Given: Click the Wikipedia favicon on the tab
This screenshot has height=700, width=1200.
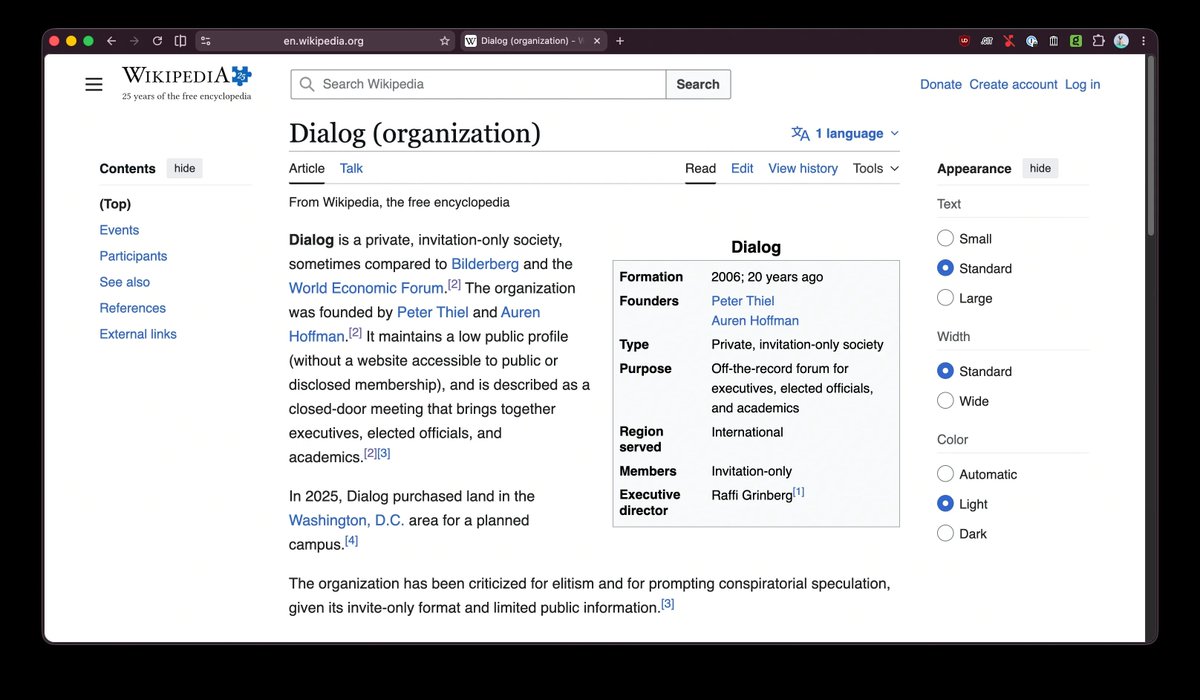Looking at the screenshot, I should [x=470, y=41].
